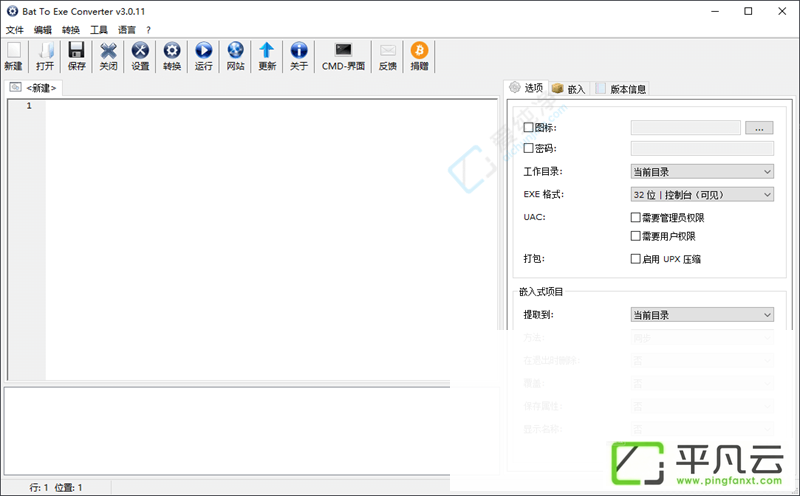Click the 位置: 1 status bar entry
This screenshot has width=800, height=496.
pos(68,487)
